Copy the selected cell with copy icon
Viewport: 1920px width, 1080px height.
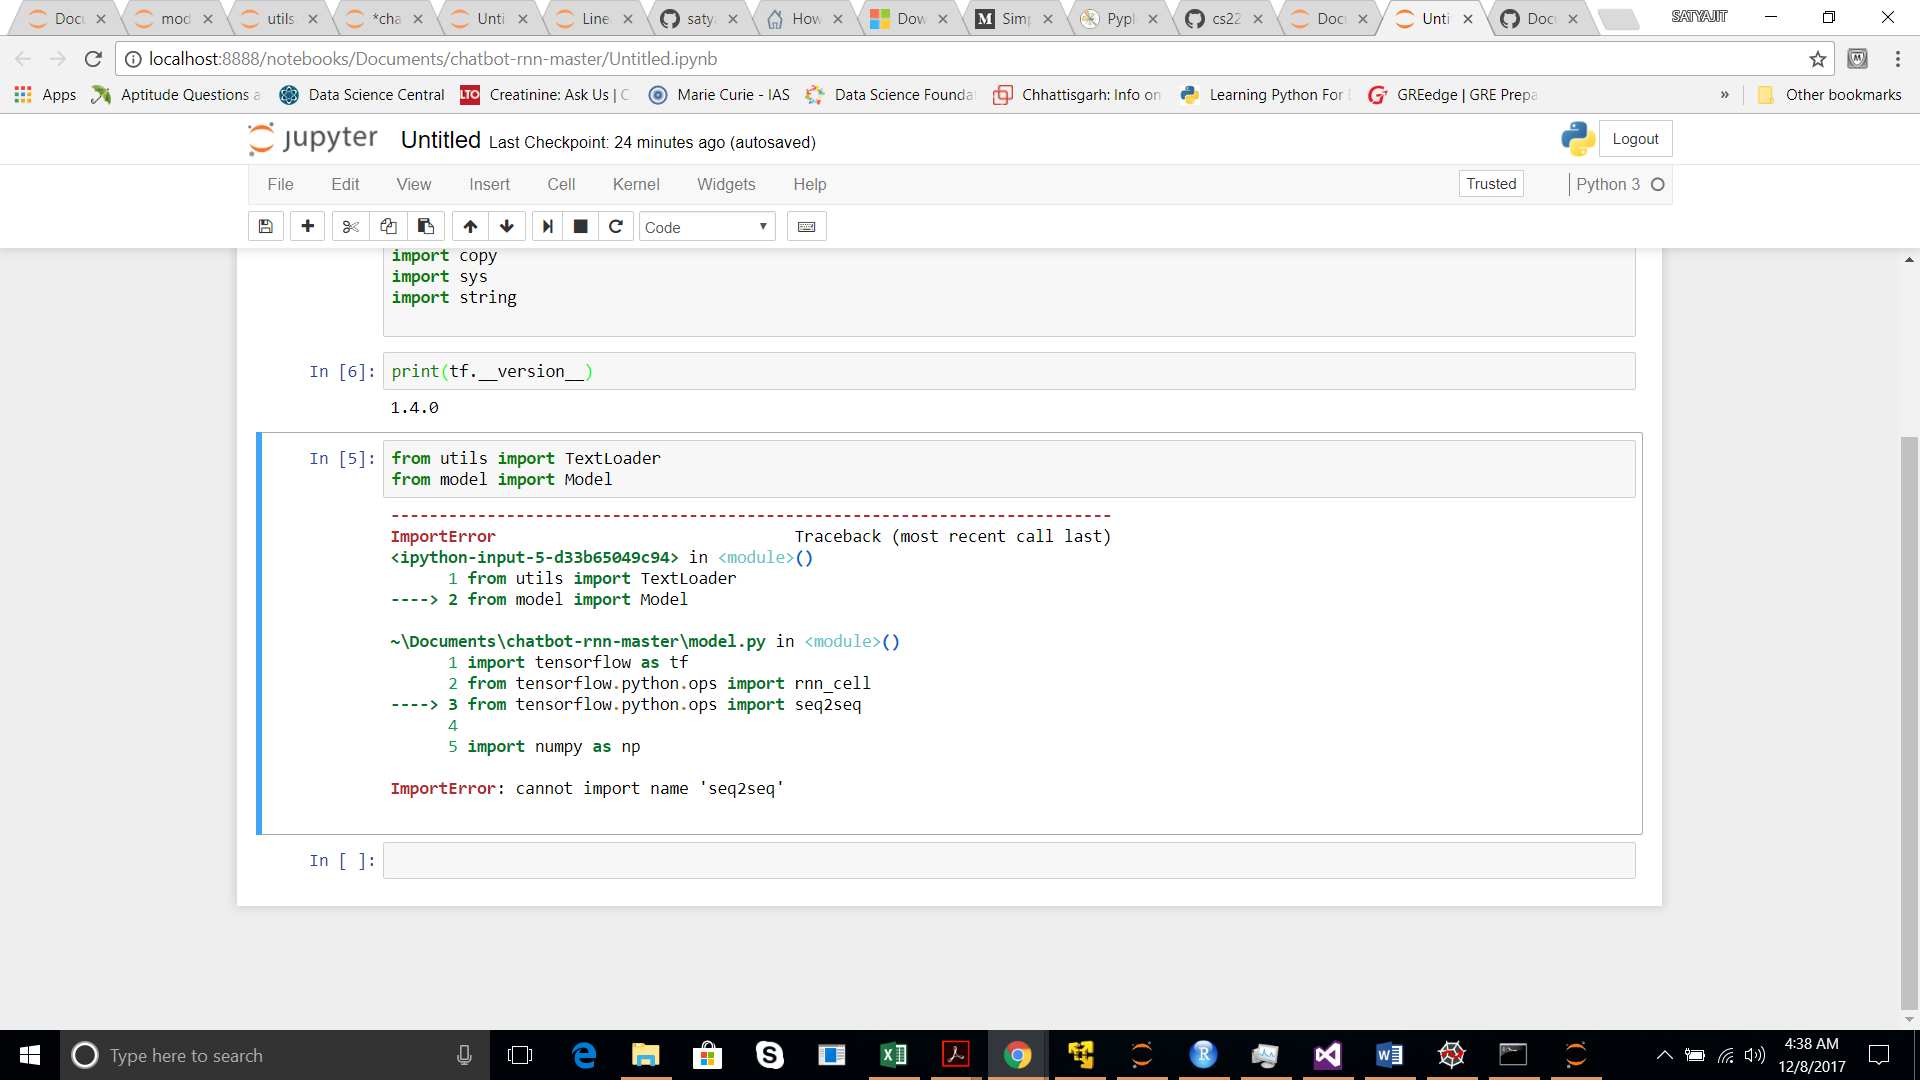click(388, 226)
